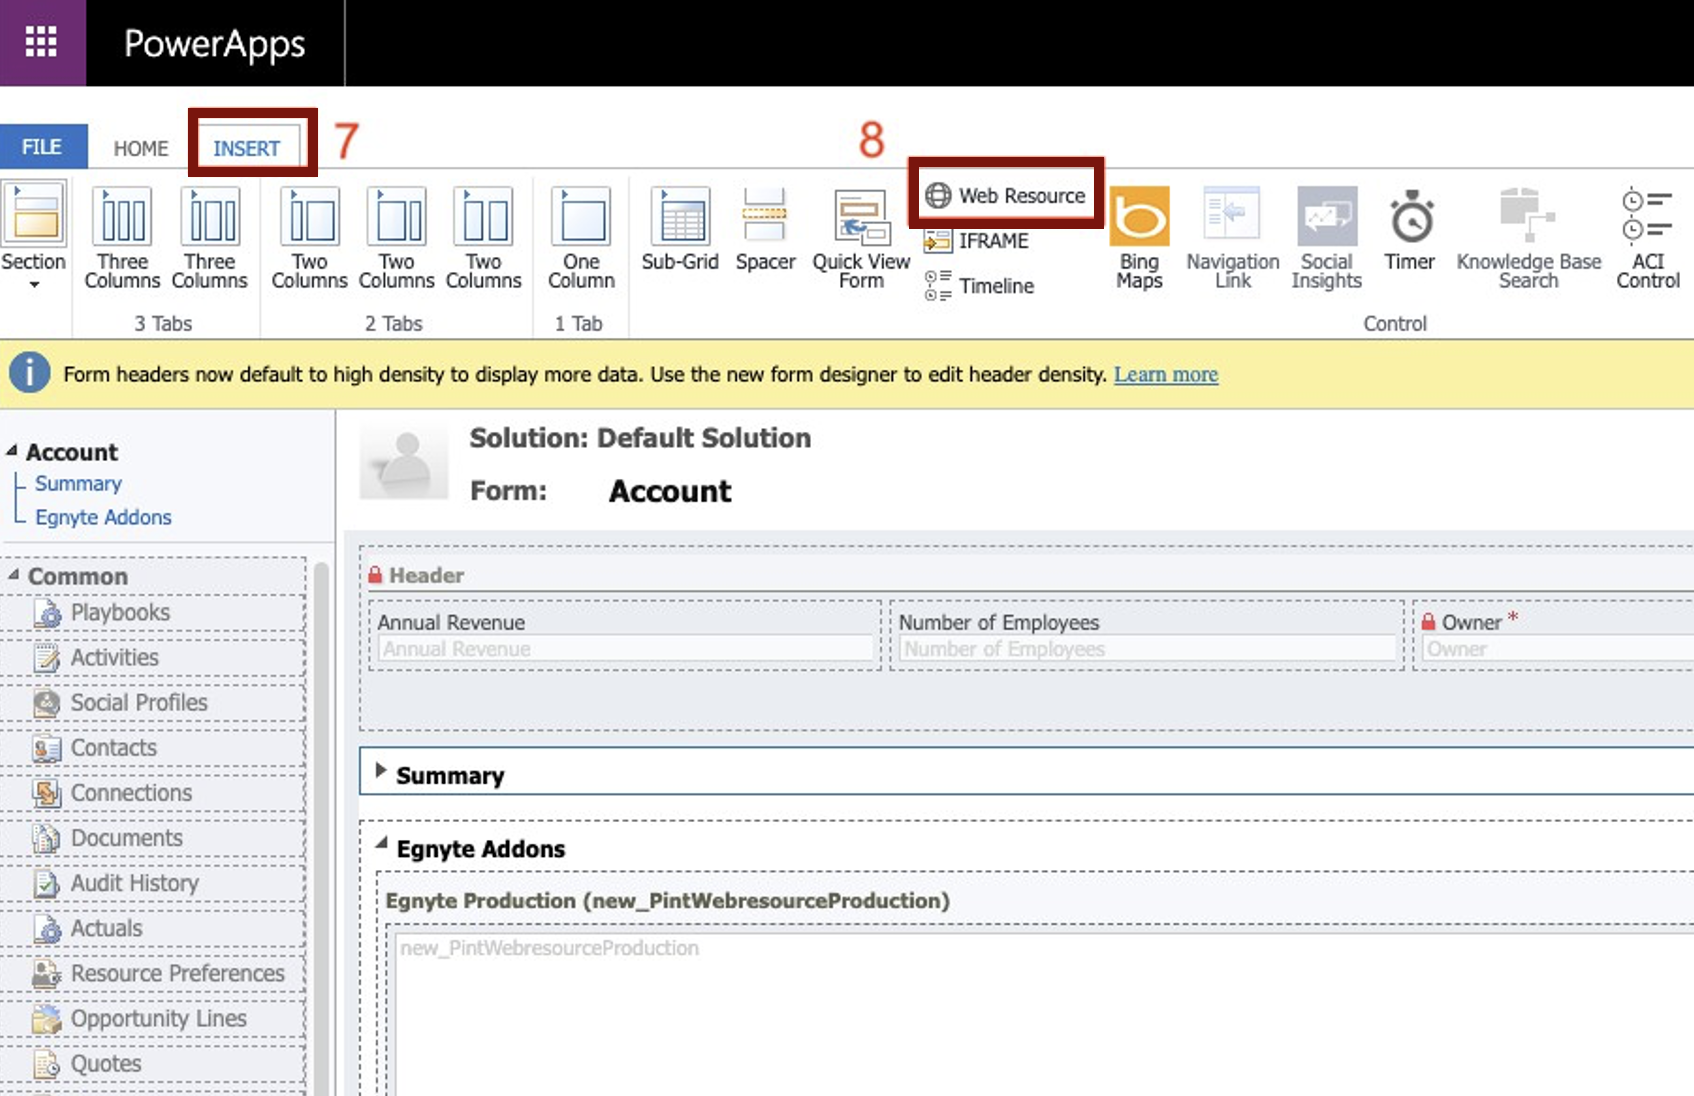
Task: Open the Section dropdown arrow
Action: pos(34,285)
